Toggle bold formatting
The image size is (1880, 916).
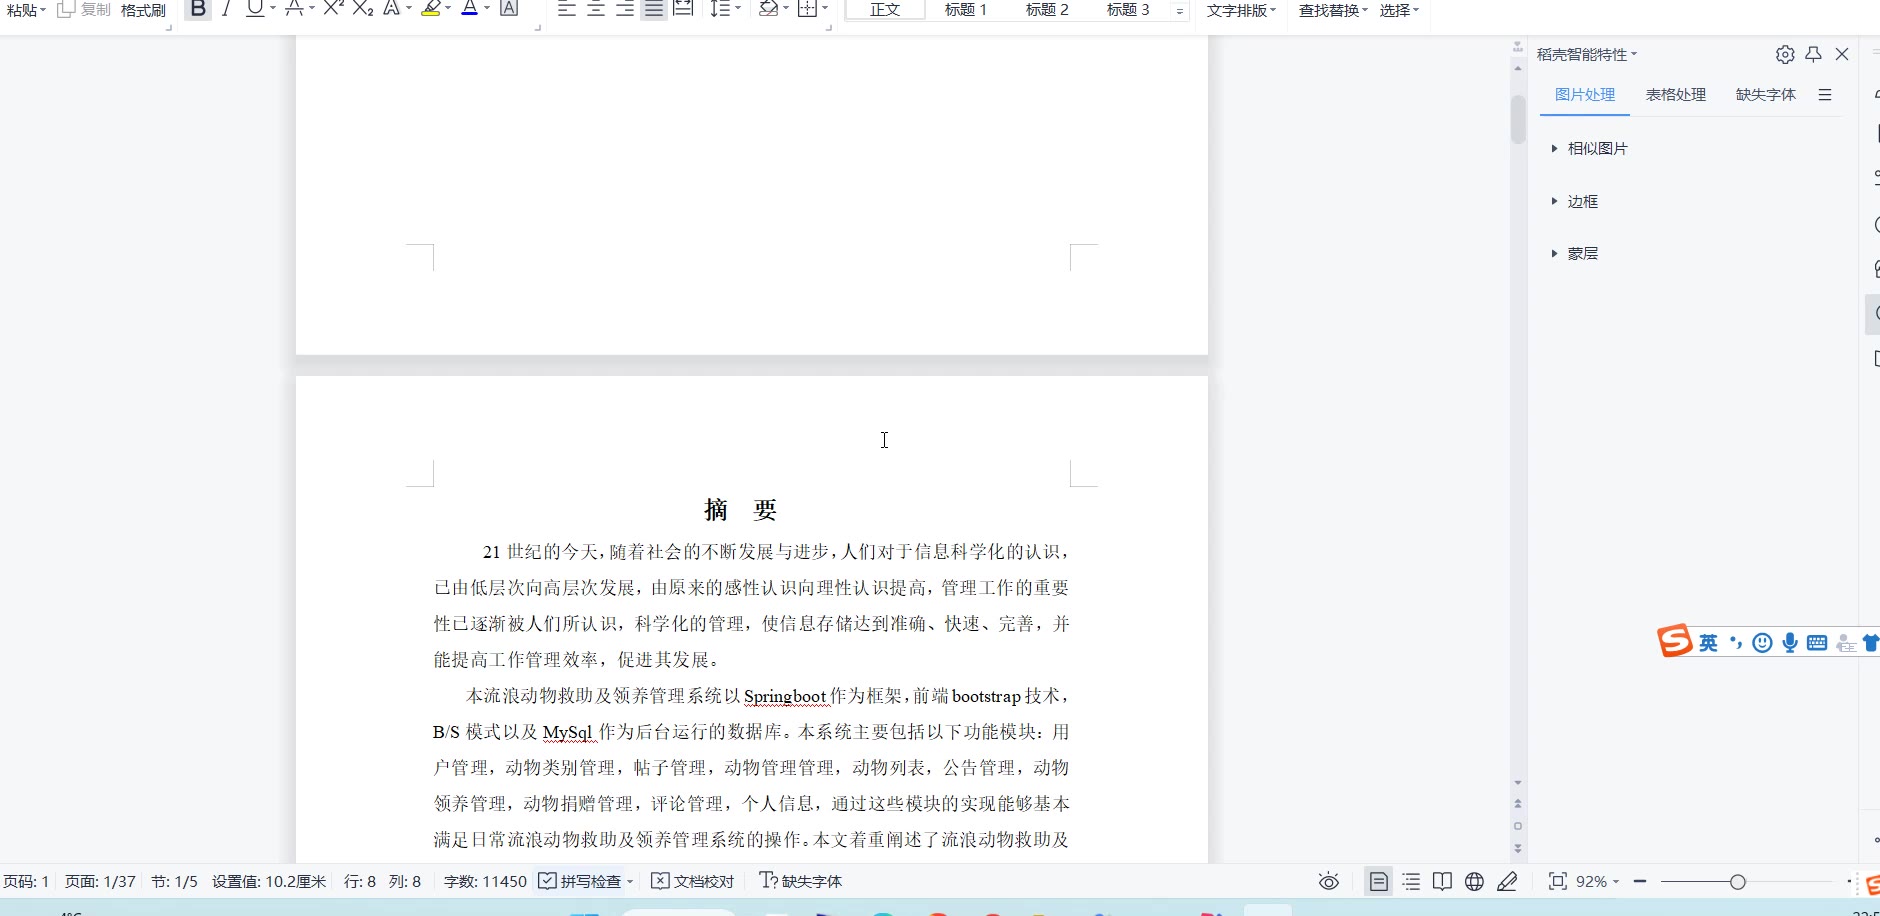(198, 9)
